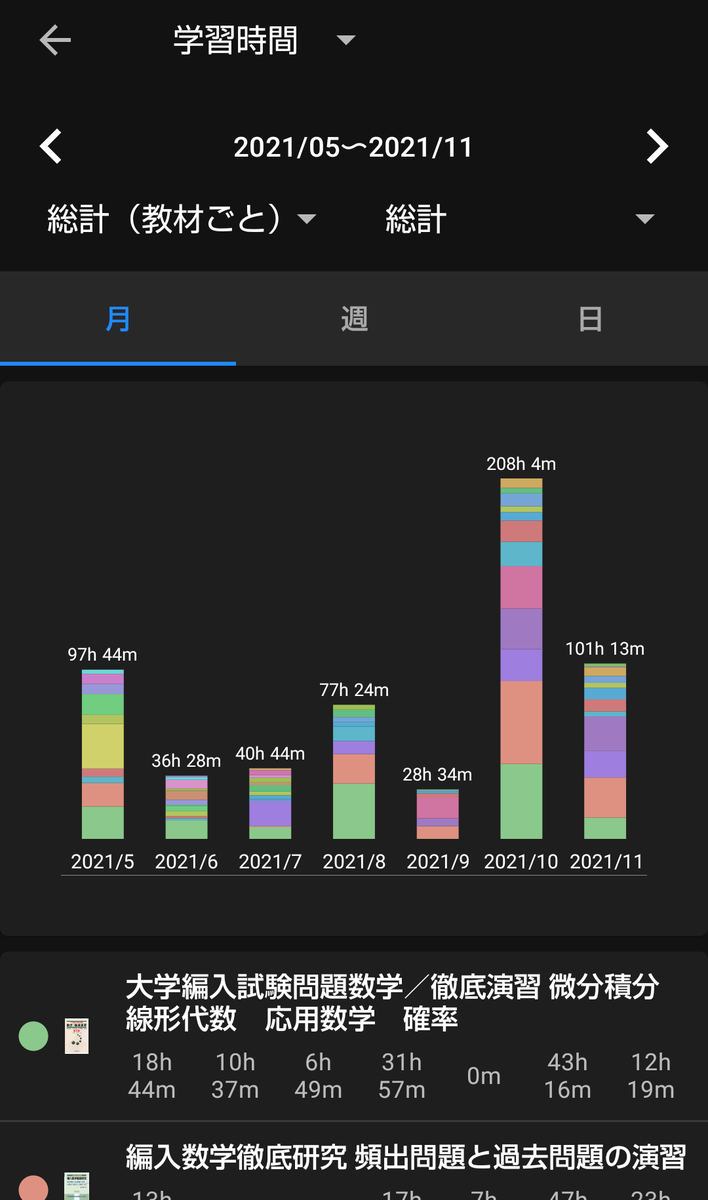Click the 77h 24m total label

point(354,690)
